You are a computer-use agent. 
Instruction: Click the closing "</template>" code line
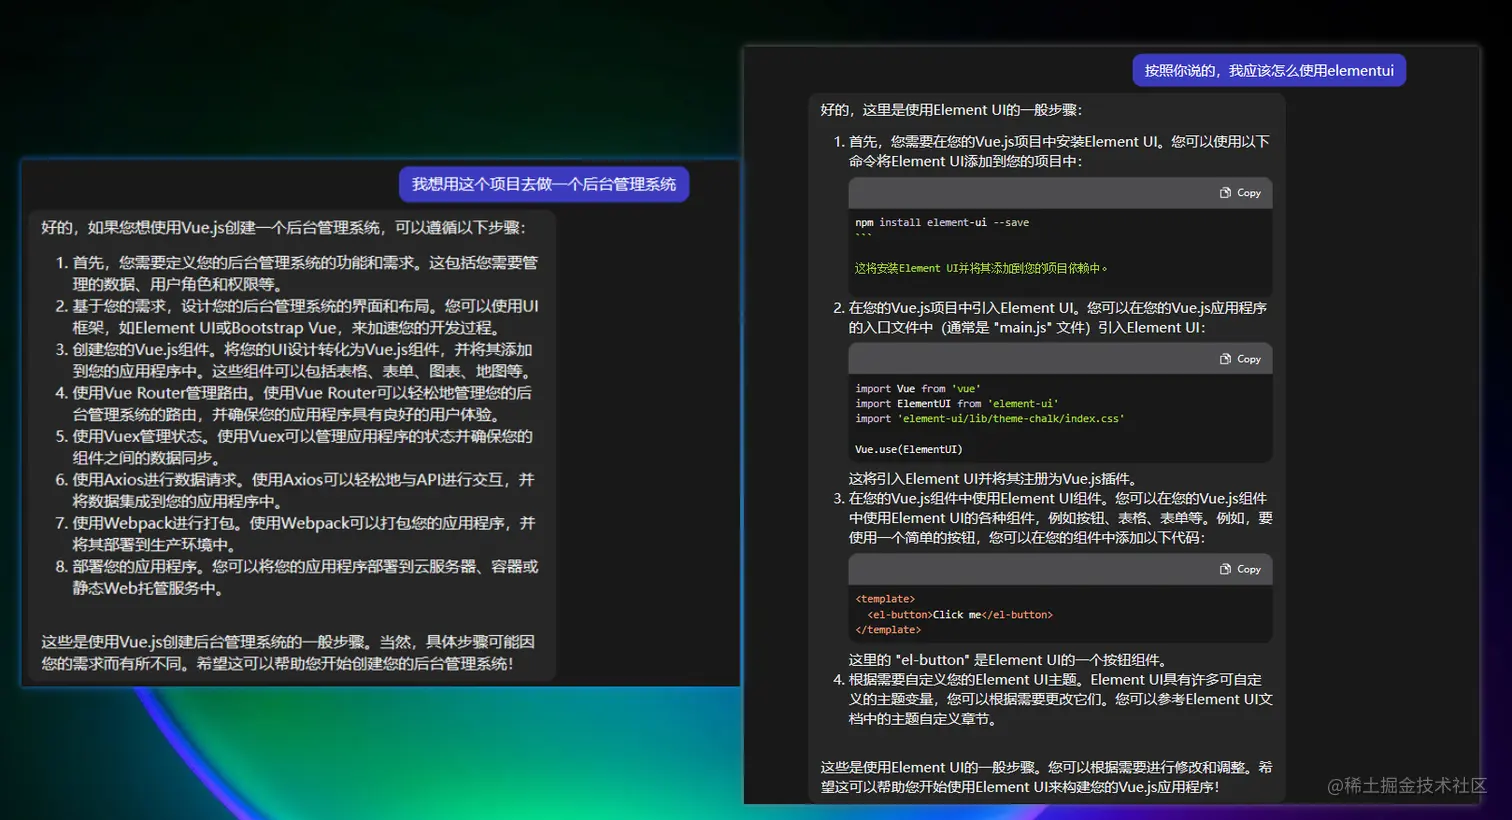click(888, 629)
